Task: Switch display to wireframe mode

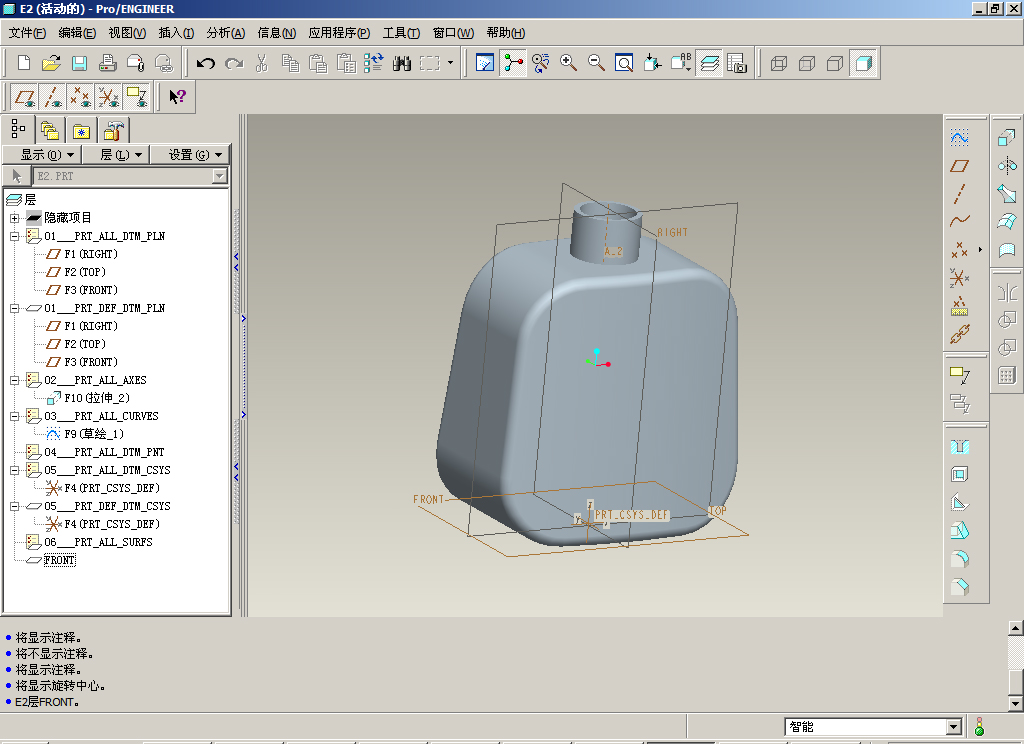Action: (779, 63)
